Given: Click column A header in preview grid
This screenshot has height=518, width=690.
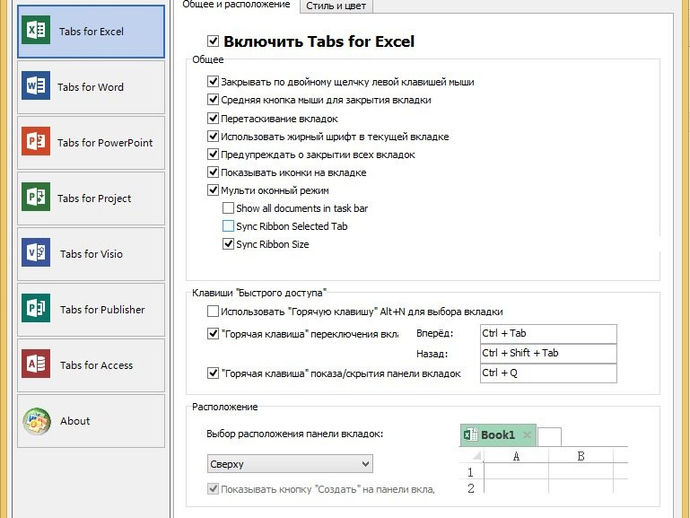Looking at the screenshot, I should pyautogui.click(x=516, y=456).
